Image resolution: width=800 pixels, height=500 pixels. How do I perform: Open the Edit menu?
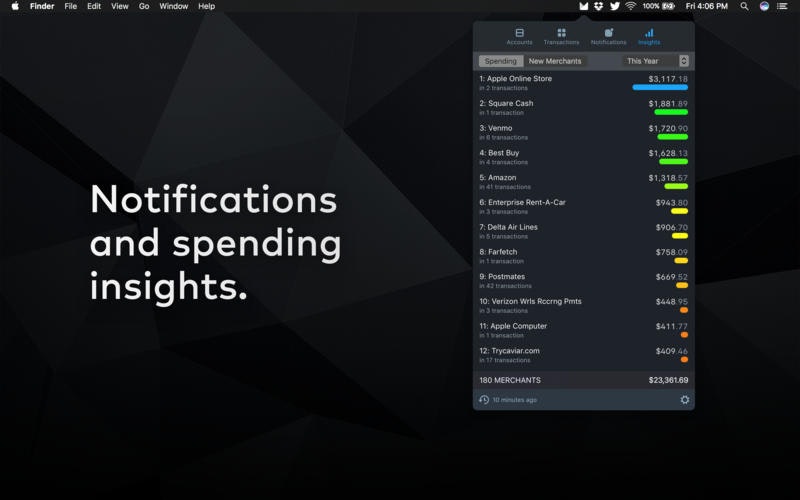pos(94,6)
